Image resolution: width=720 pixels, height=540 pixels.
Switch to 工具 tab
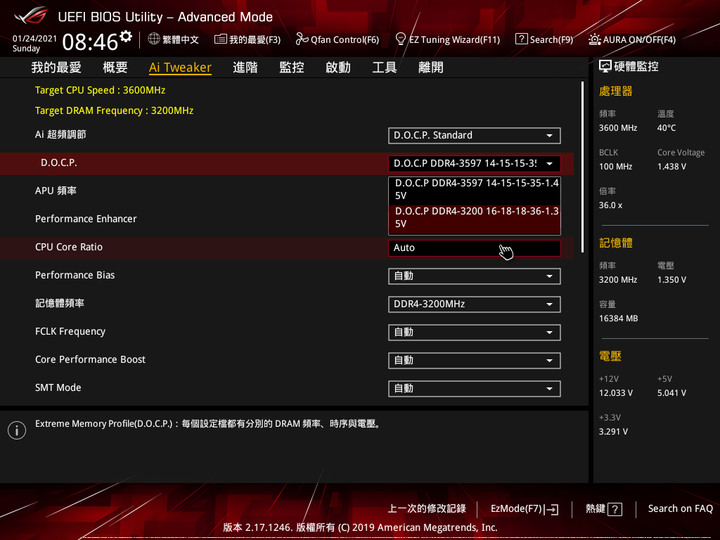coord(384,68)
